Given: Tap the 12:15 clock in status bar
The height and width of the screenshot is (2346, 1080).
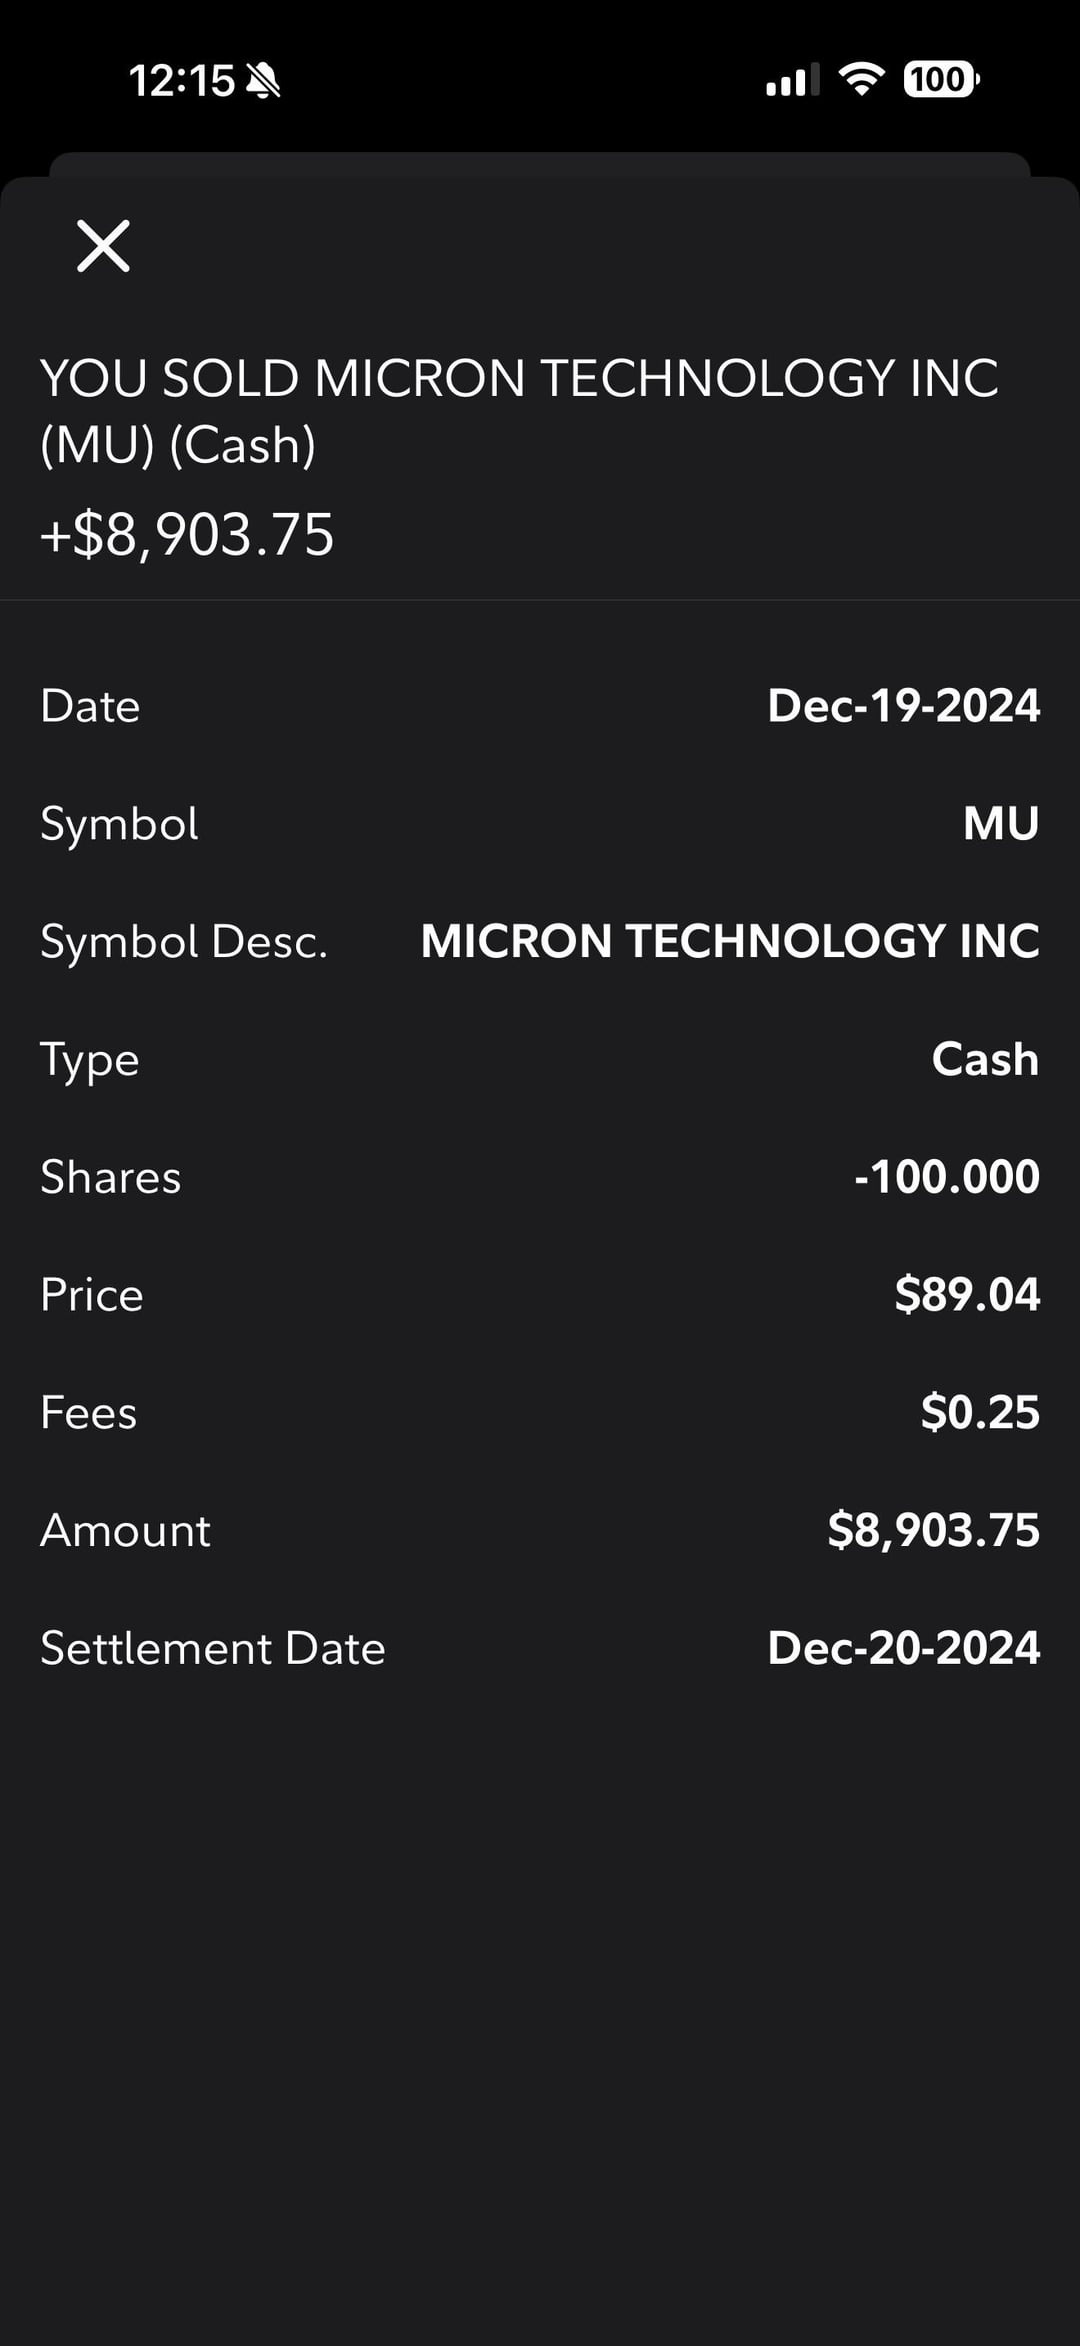Looking at the screenshot, I should (181, 81).
